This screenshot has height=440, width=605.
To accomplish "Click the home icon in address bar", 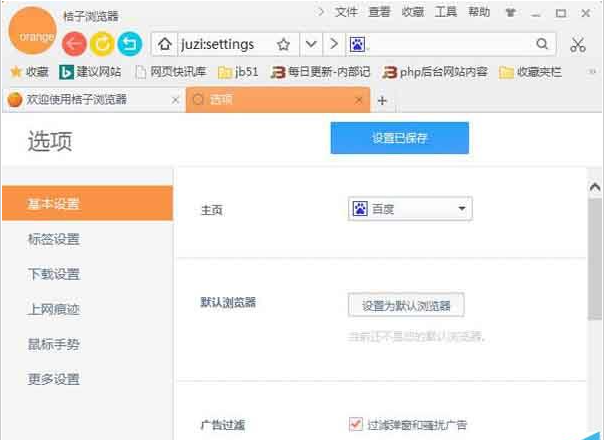I will pyautogui.click(x=163, y=45).
